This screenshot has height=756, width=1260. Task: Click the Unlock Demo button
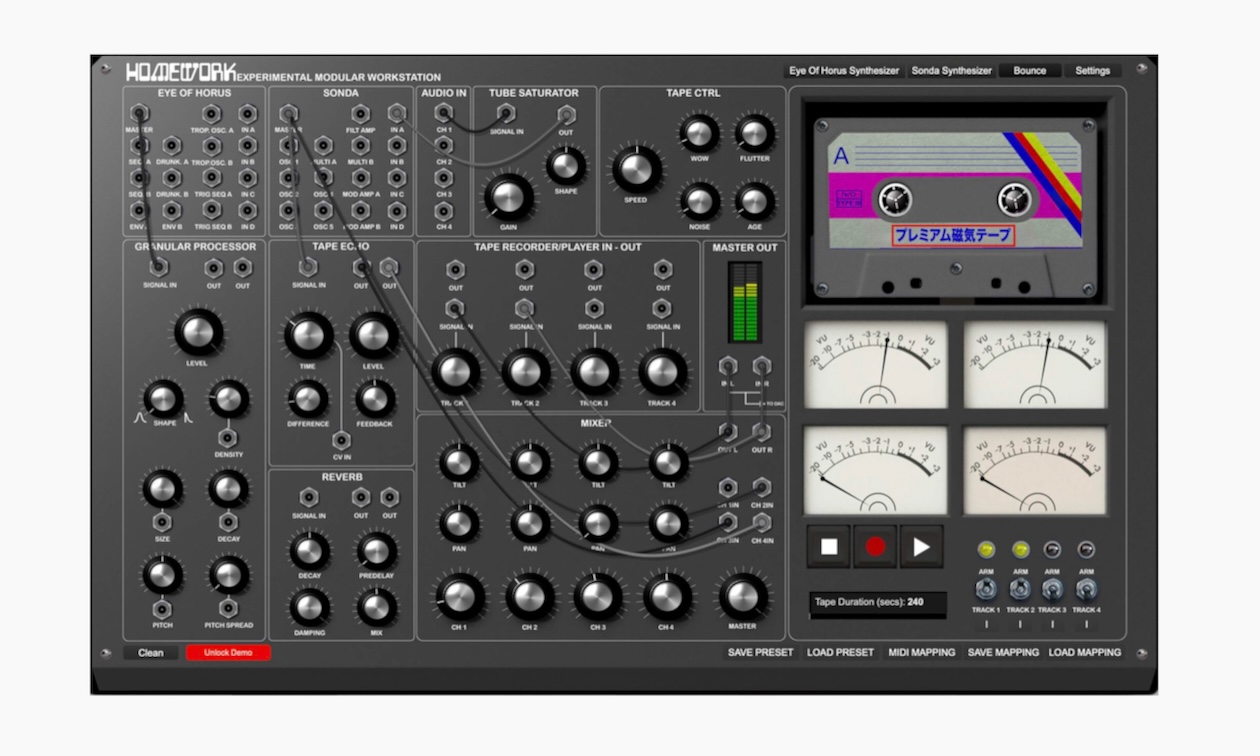pyautogui.click(x=226, y=652)
